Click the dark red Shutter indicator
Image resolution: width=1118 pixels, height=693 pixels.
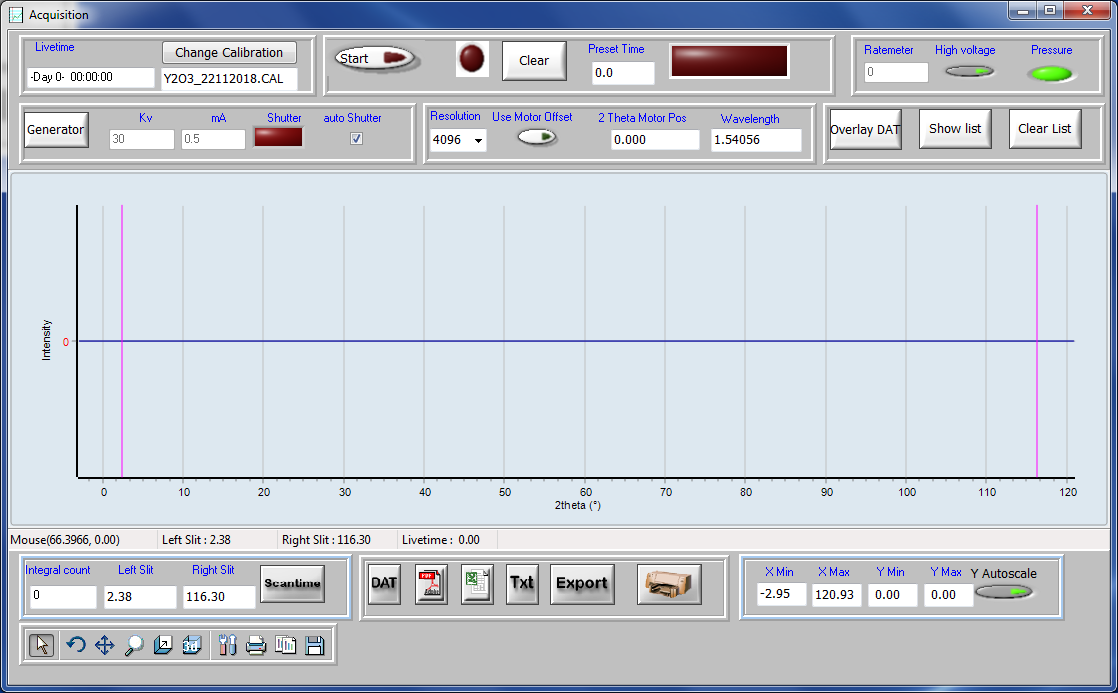coord(278,138)
